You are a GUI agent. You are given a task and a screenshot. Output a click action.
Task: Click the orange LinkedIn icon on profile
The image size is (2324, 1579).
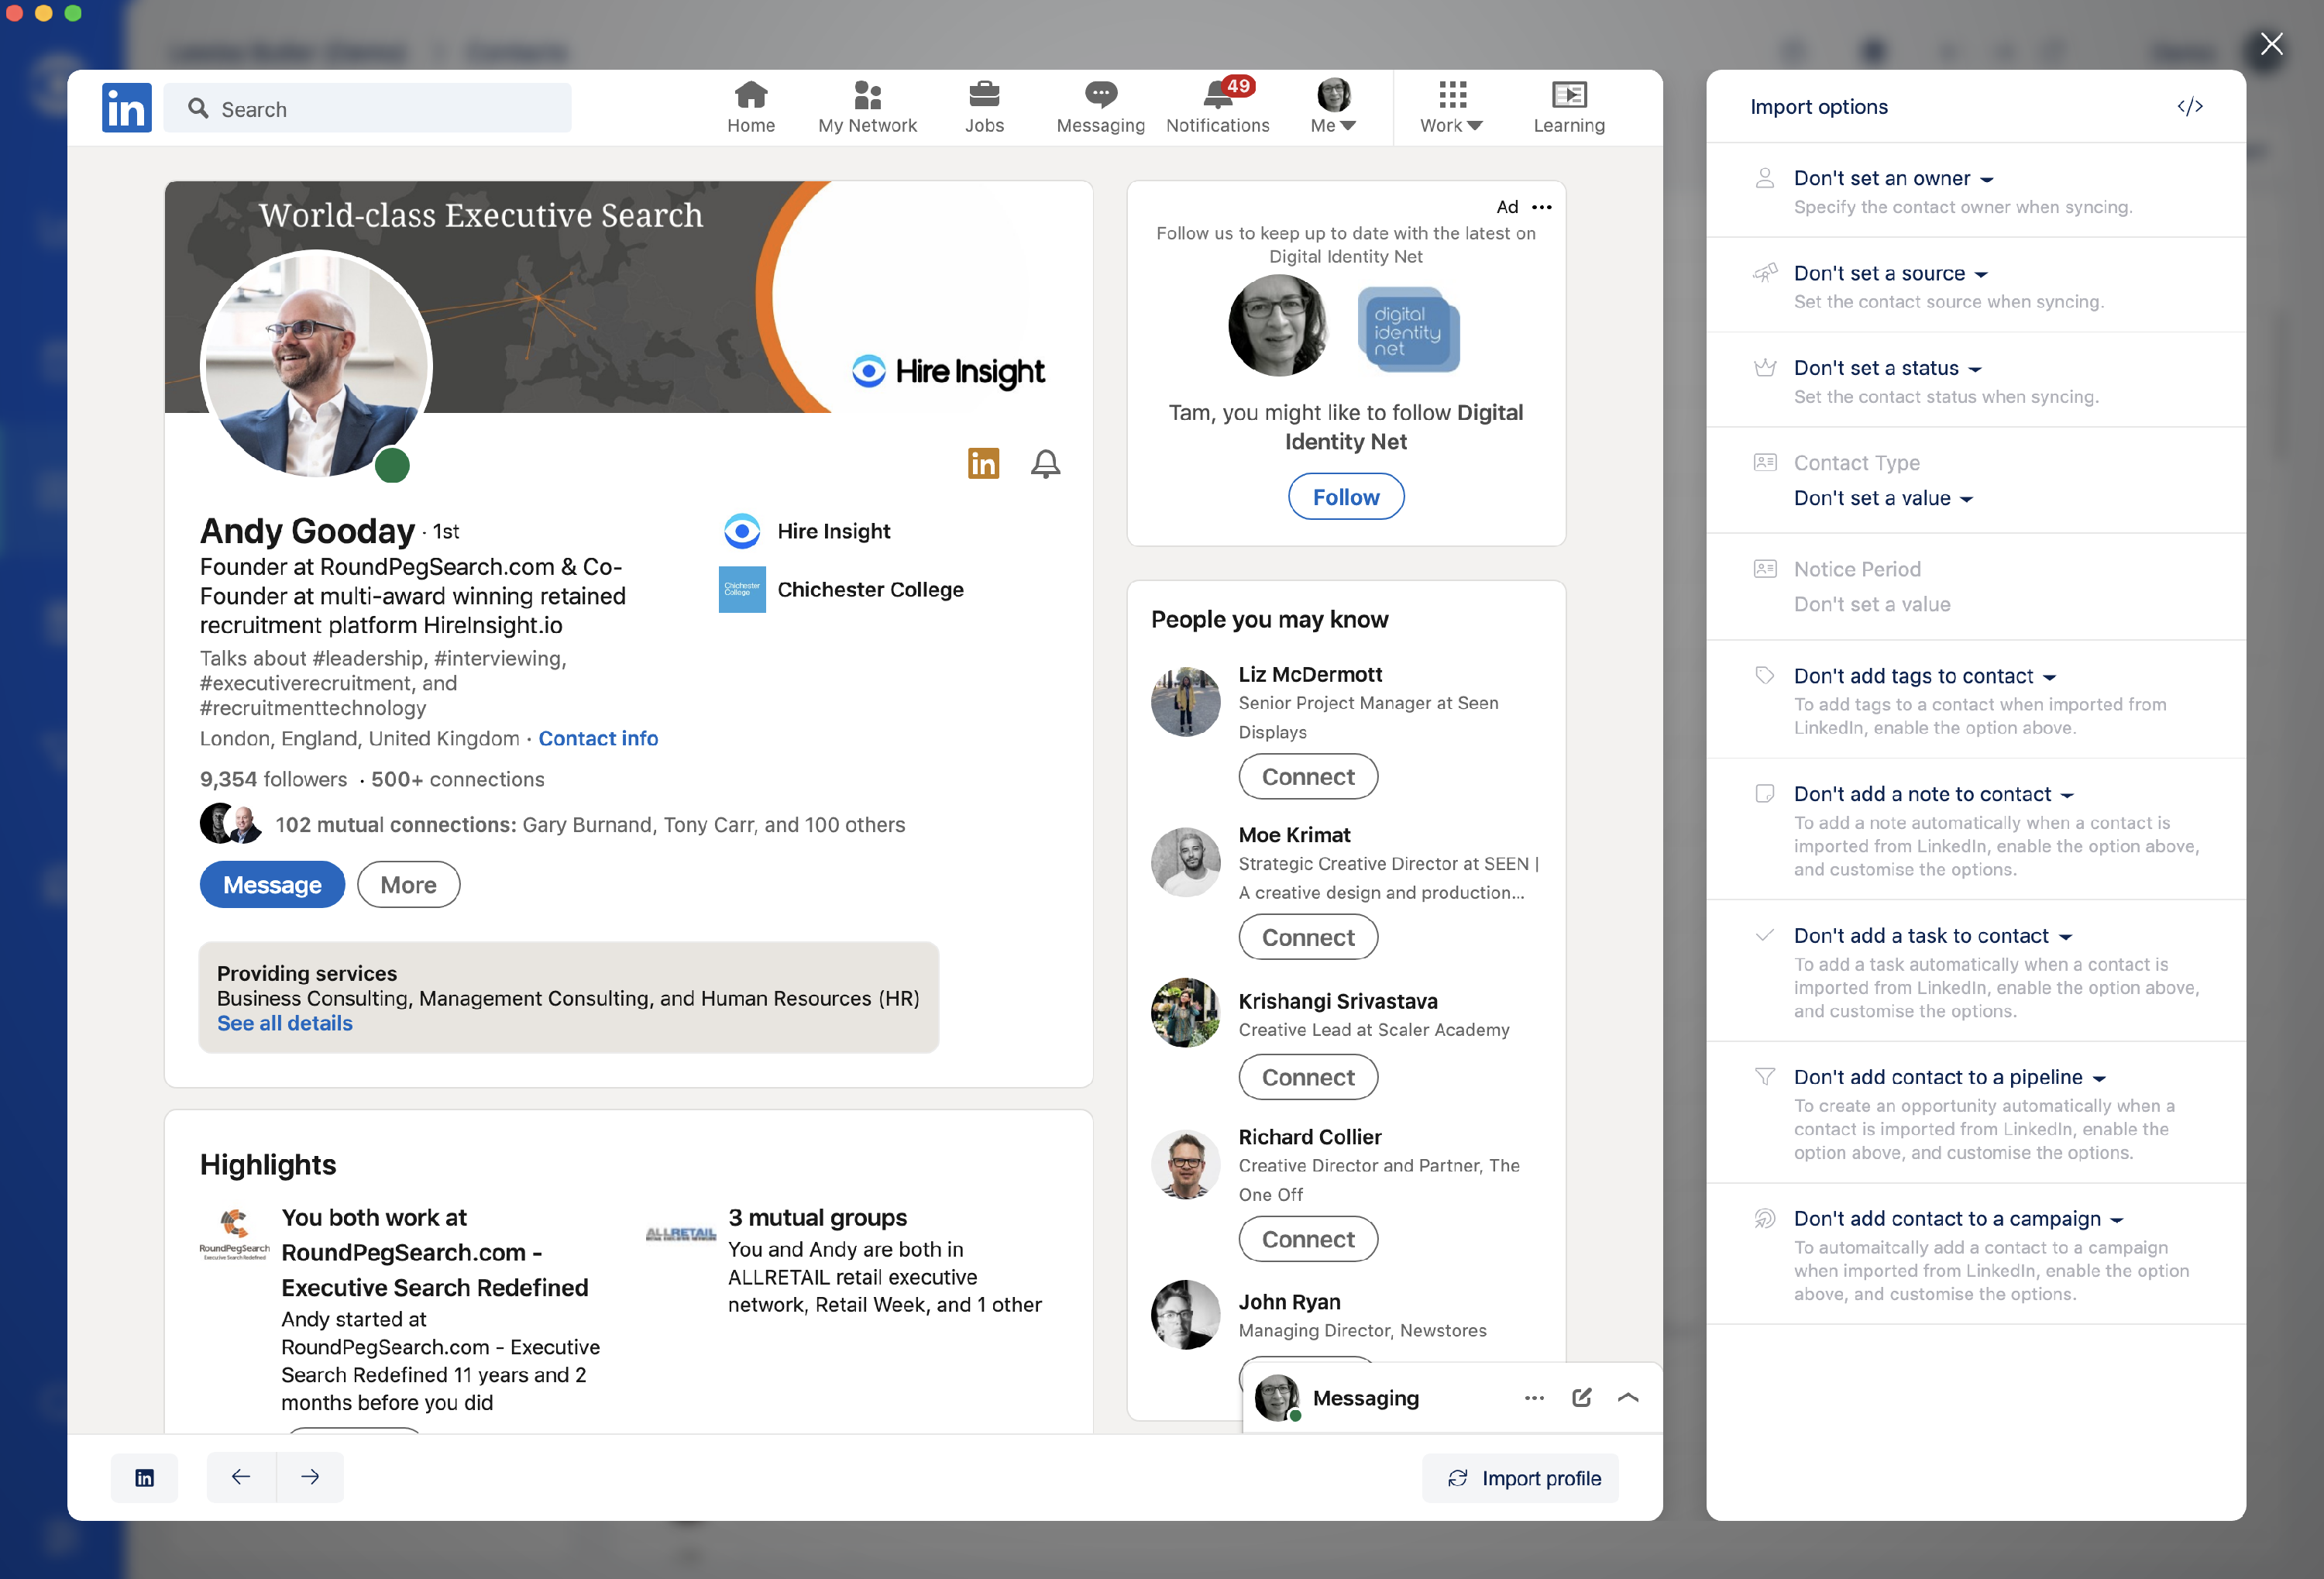pyautogui.click(x=983, y=463)
